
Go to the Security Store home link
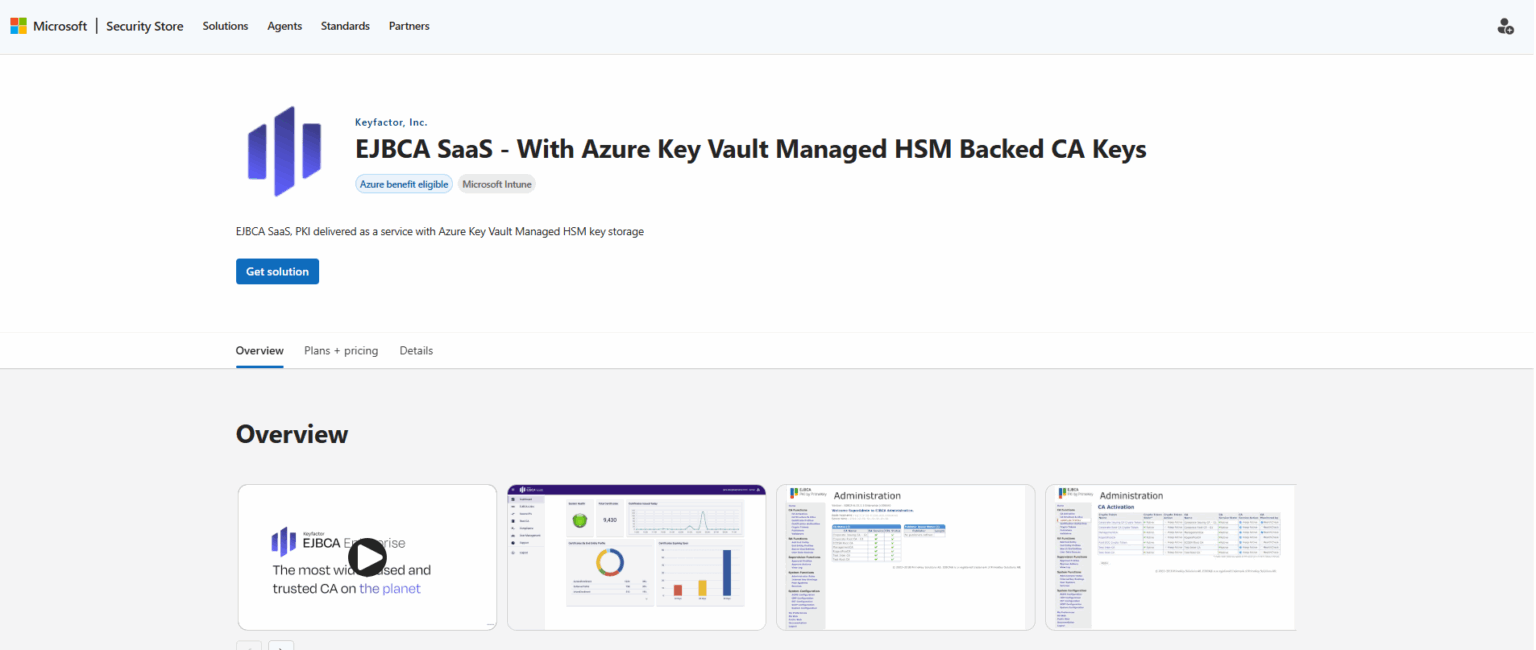(x=144, y=26)
